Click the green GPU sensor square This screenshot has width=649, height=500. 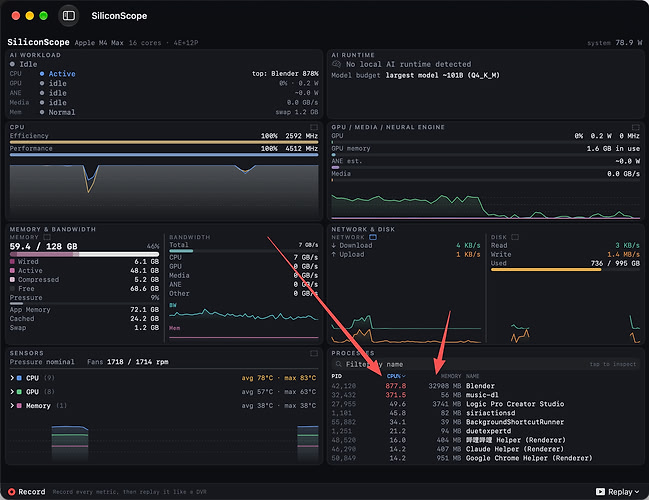(19, 392)
